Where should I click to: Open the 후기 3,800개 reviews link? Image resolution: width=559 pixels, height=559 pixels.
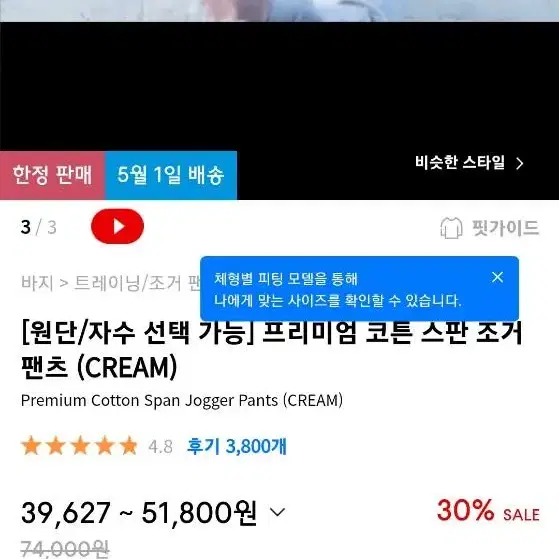[237, 446]
